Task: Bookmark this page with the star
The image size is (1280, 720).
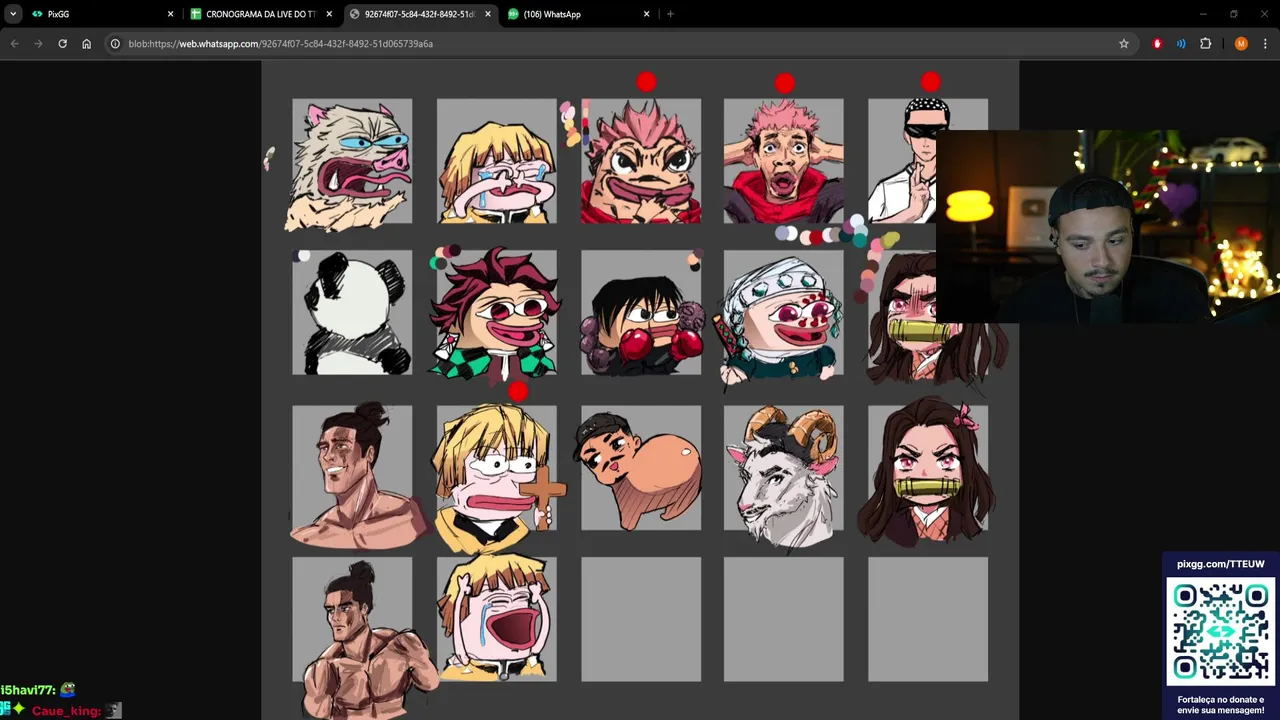Action: (1124, 44)
